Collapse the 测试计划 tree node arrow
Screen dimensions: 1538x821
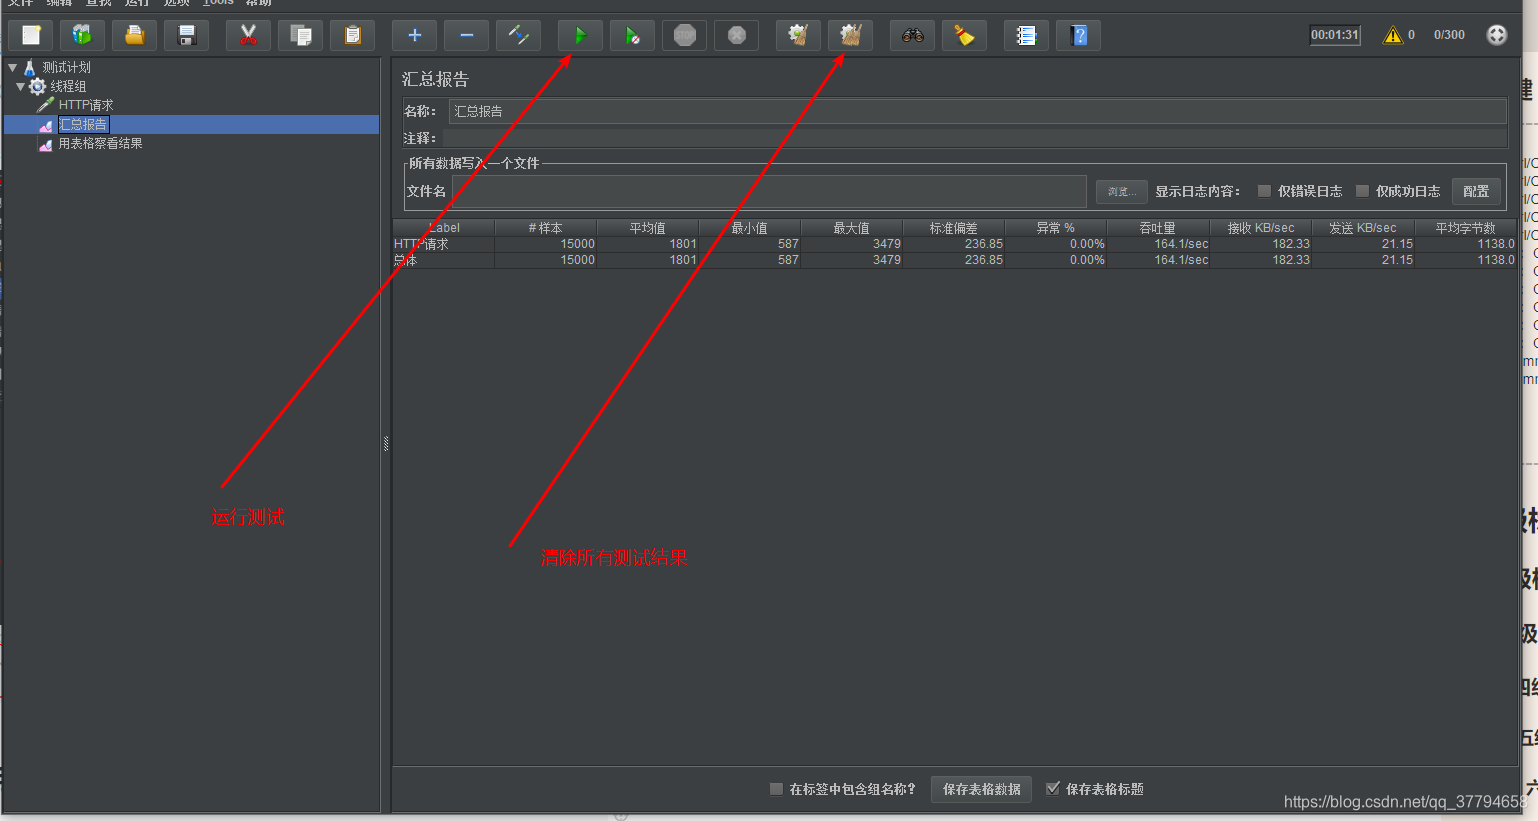point(13,67)
